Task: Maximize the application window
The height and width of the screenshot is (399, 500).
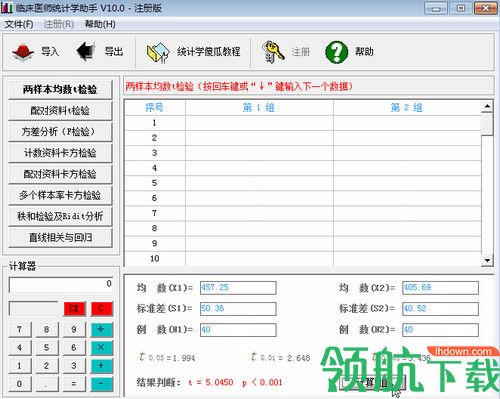Action: point(461,8)
